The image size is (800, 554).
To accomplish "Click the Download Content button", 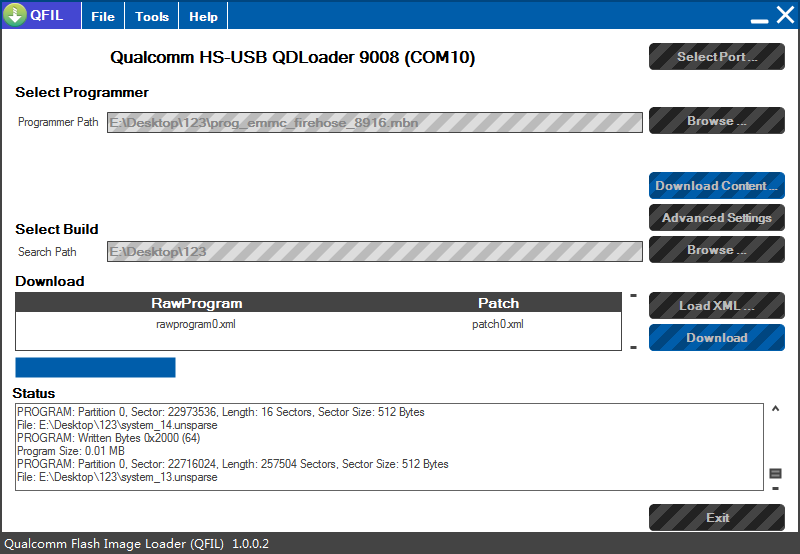I will pyautogui.click(x=716, y=186).
